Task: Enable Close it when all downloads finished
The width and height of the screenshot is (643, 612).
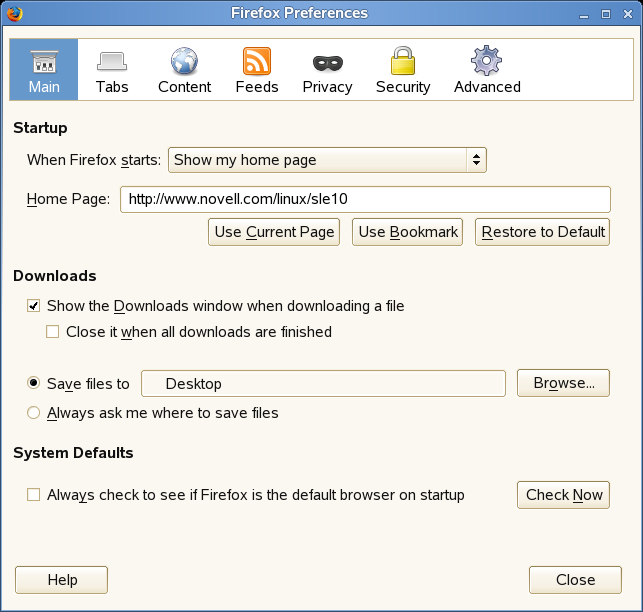Action: click(x=52, y=332)
